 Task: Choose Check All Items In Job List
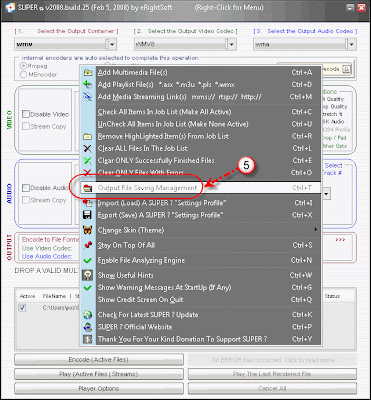point(201,112)
